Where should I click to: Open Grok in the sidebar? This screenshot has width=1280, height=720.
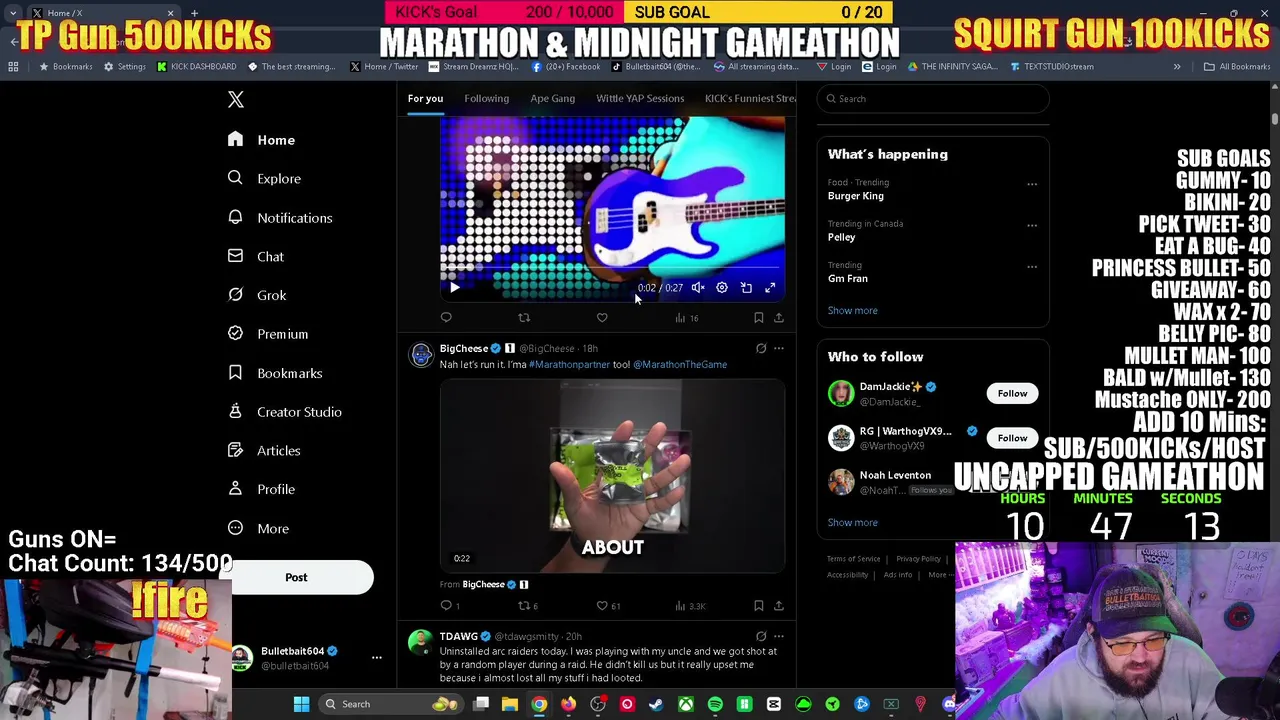pyautogui.click(x=257, y=295)
